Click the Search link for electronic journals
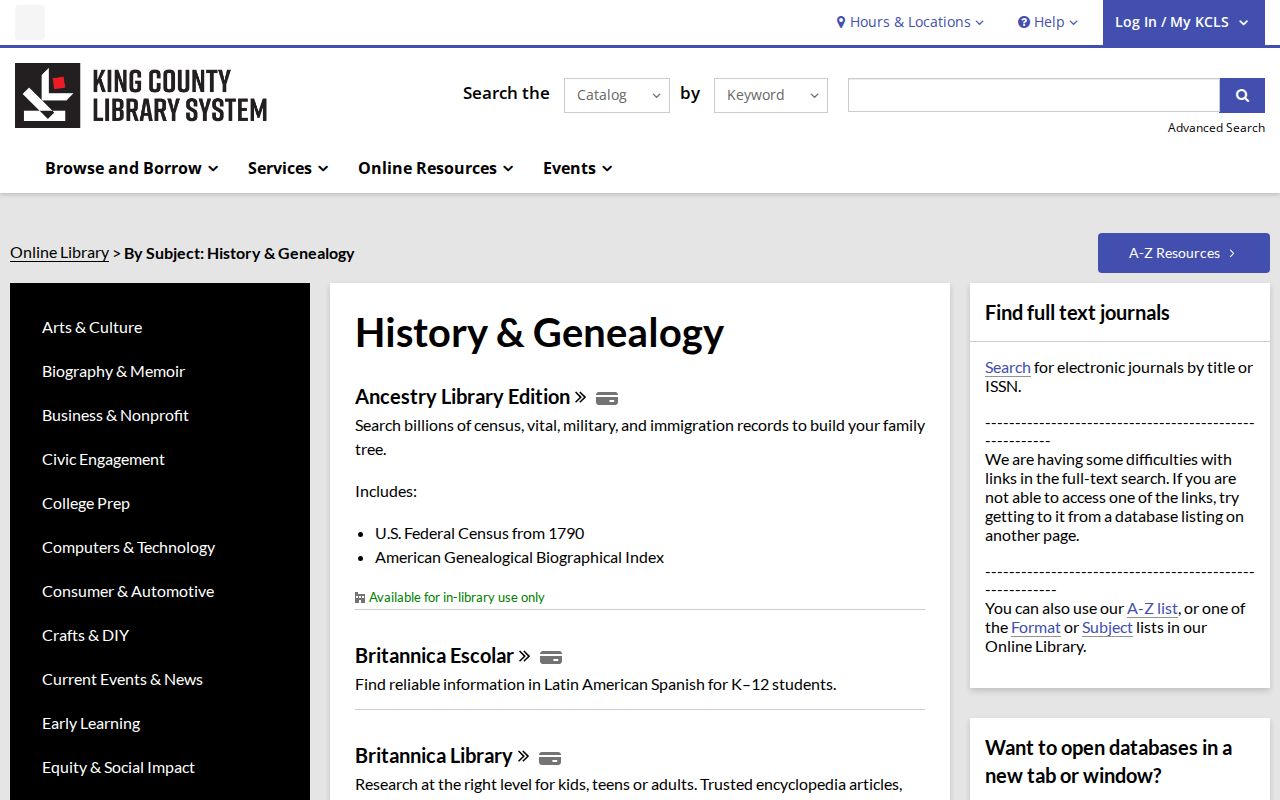This screenshot has height=800, width=1280. point(1007,367)
